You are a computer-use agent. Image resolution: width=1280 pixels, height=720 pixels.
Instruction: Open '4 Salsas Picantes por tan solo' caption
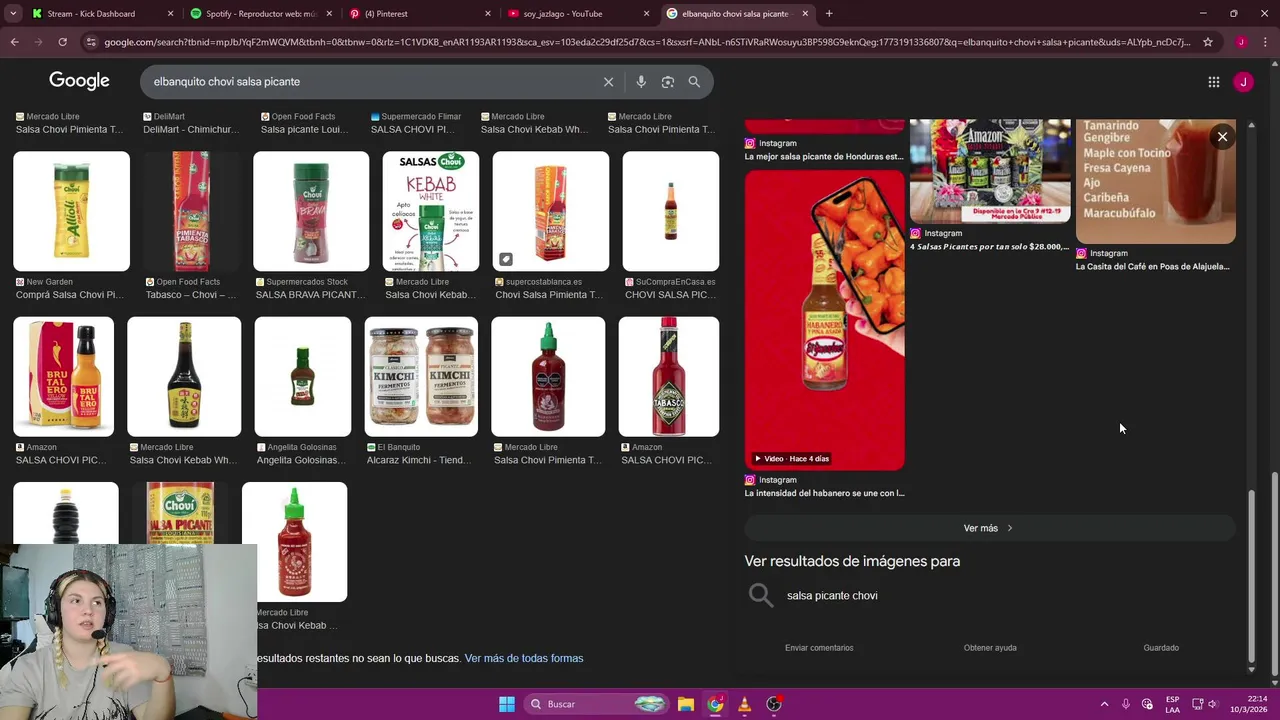[x=989, y=246]
